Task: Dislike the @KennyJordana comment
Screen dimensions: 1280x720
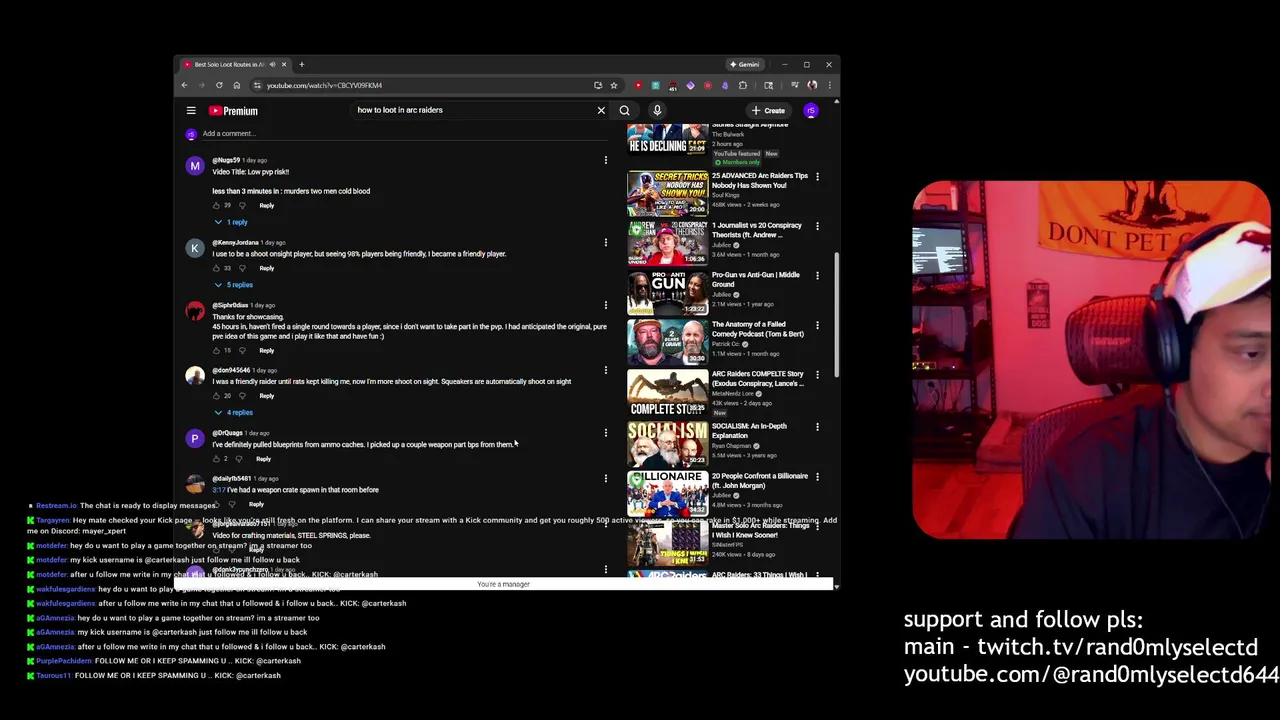Action: pyautogui.click(x=242, y=269)
